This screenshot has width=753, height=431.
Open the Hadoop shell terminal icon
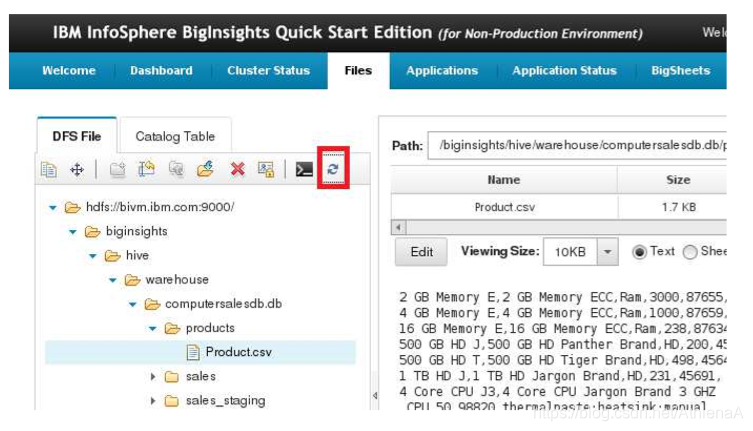tap(304, 169)
